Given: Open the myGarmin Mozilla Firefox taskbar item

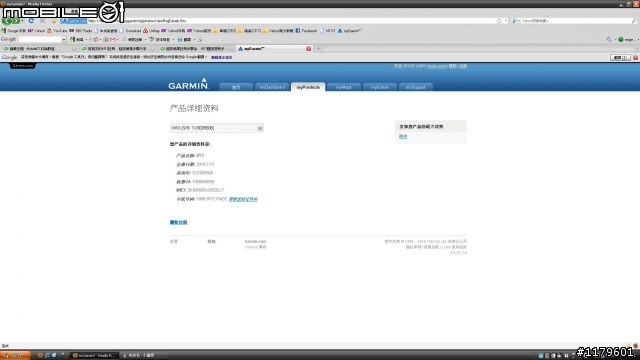Looking at the screenshot, I should pos(94,356).
